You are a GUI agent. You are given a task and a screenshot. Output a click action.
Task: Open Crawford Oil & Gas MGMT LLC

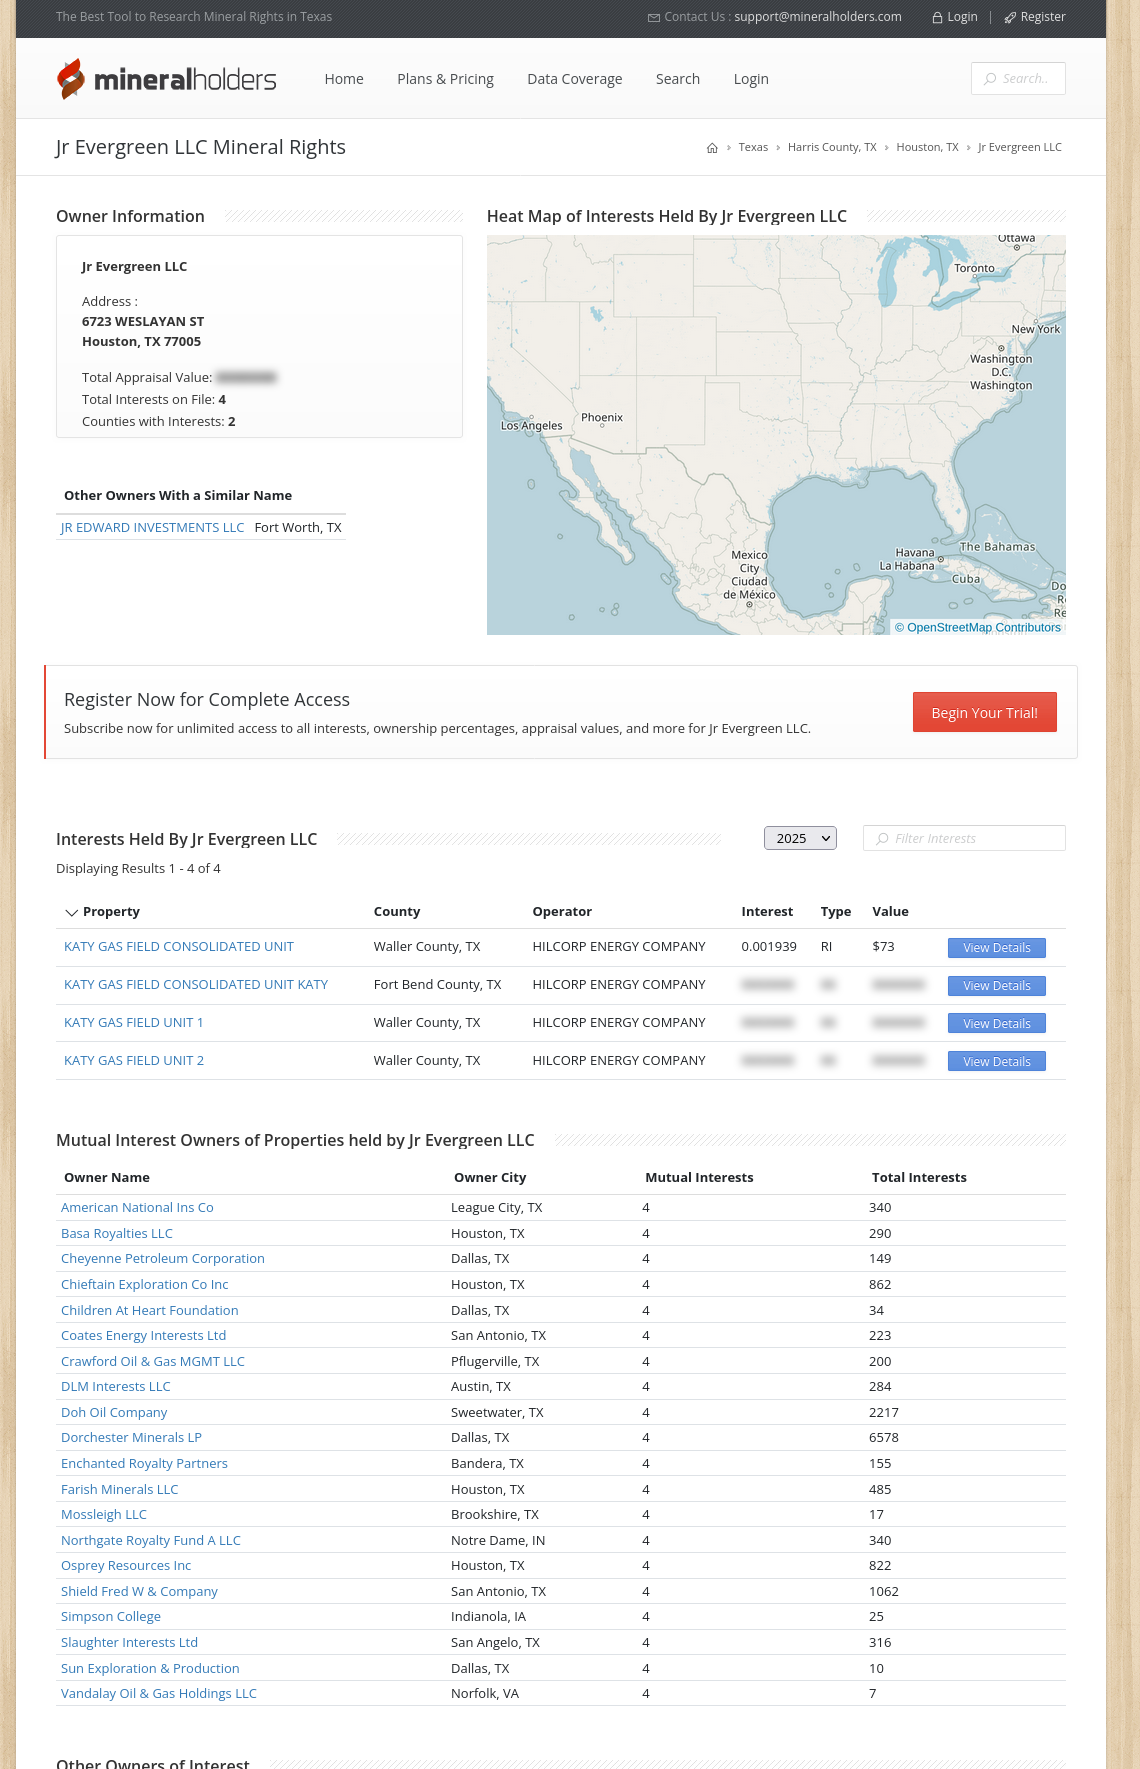153,1362
